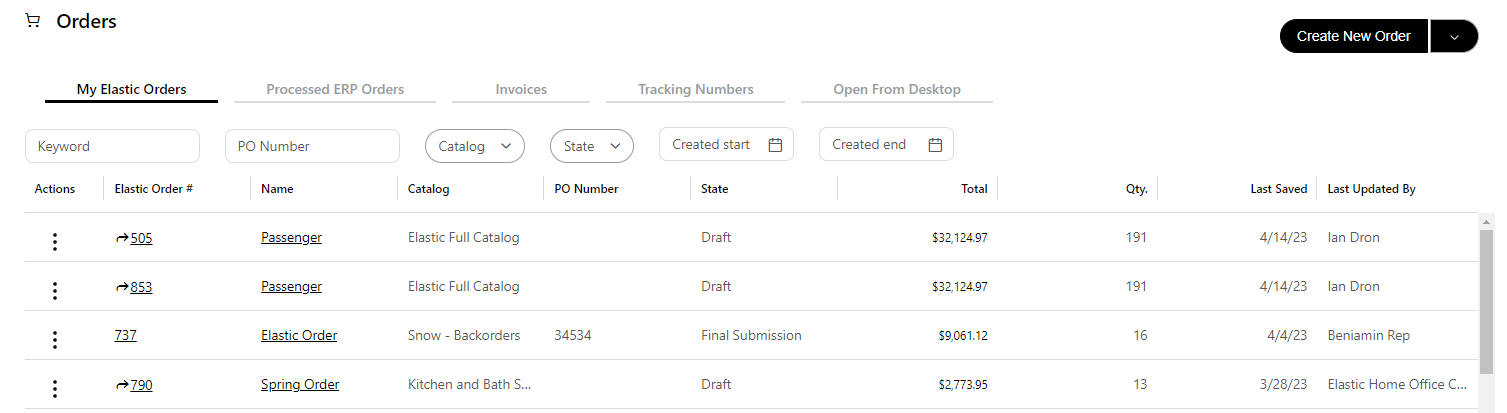Click into the PO Number field

coord(312,146)
